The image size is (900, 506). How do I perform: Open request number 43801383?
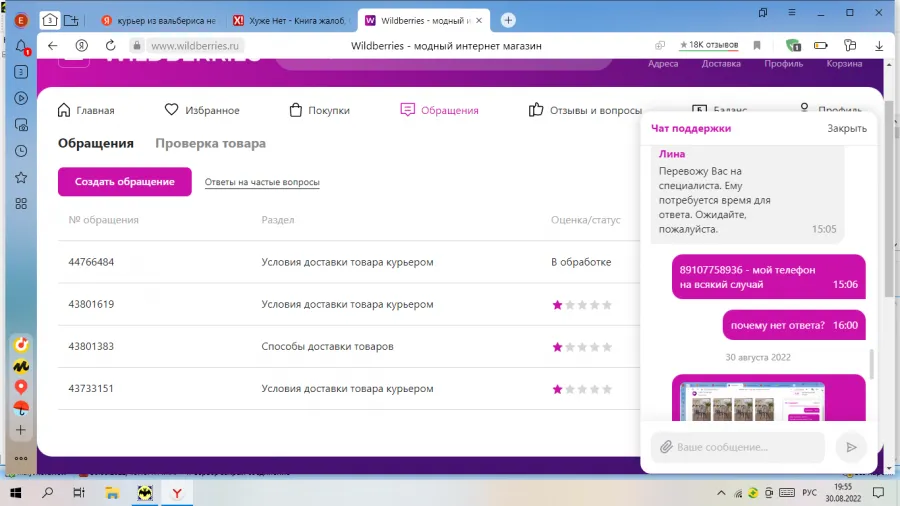91,347
